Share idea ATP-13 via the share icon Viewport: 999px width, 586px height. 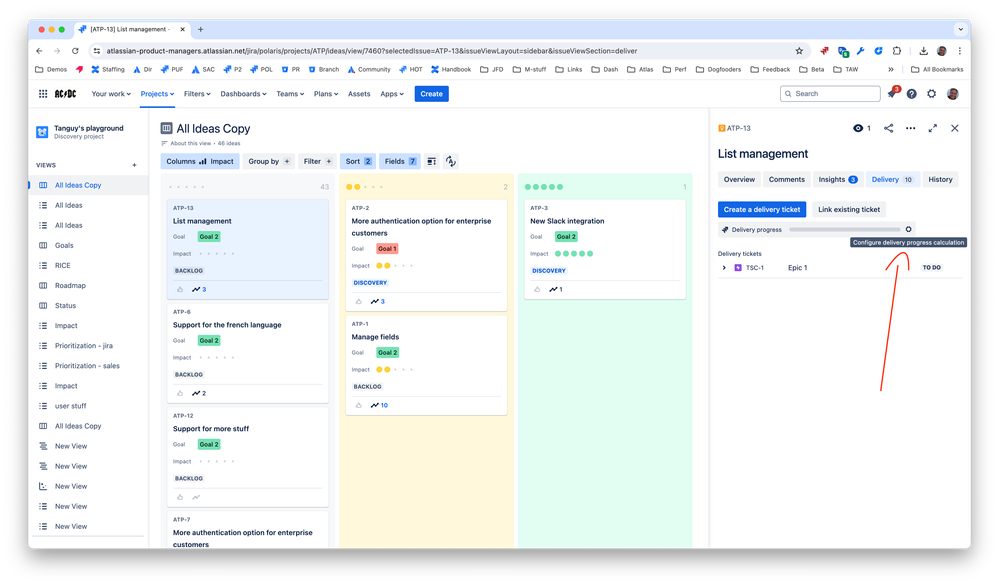(x=888, y=128)
